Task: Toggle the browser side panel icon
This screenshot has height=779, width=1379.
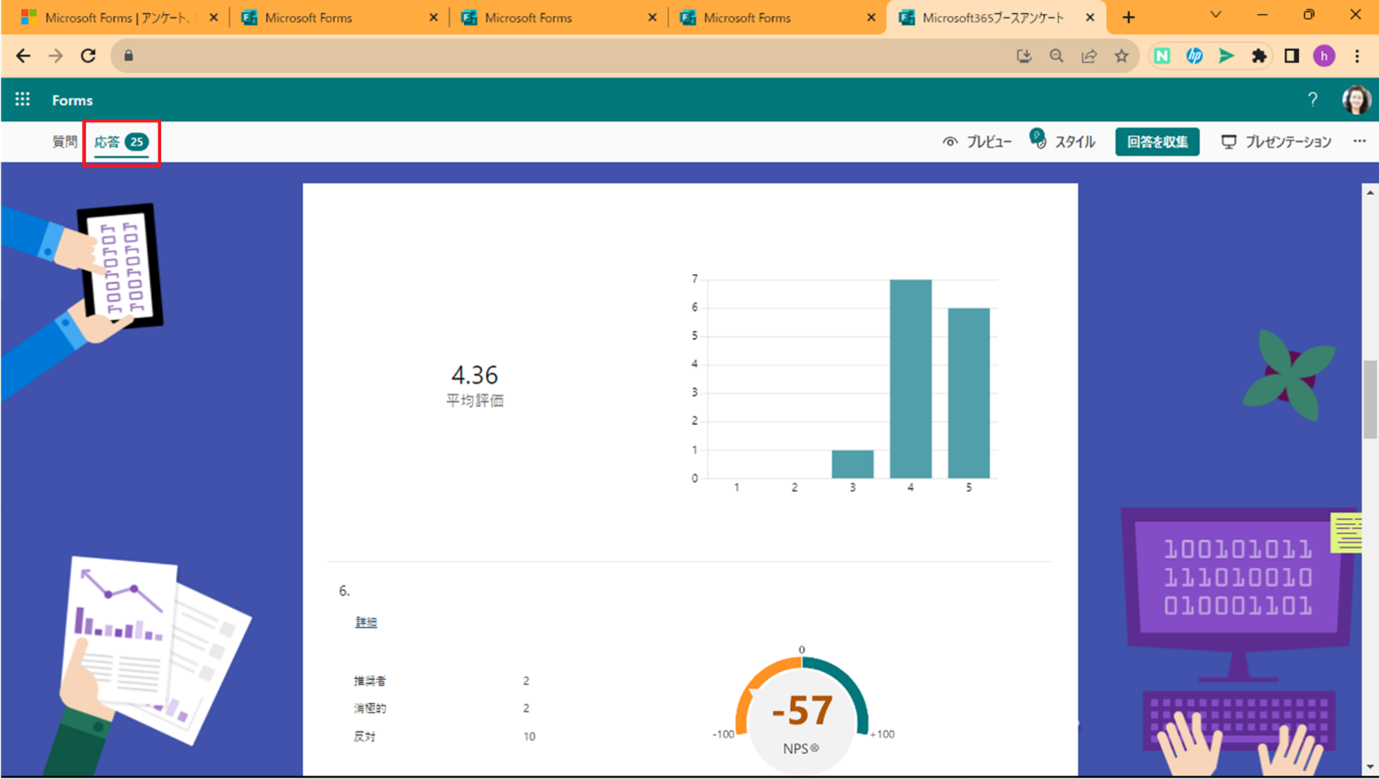Action: coord(1291,56)
